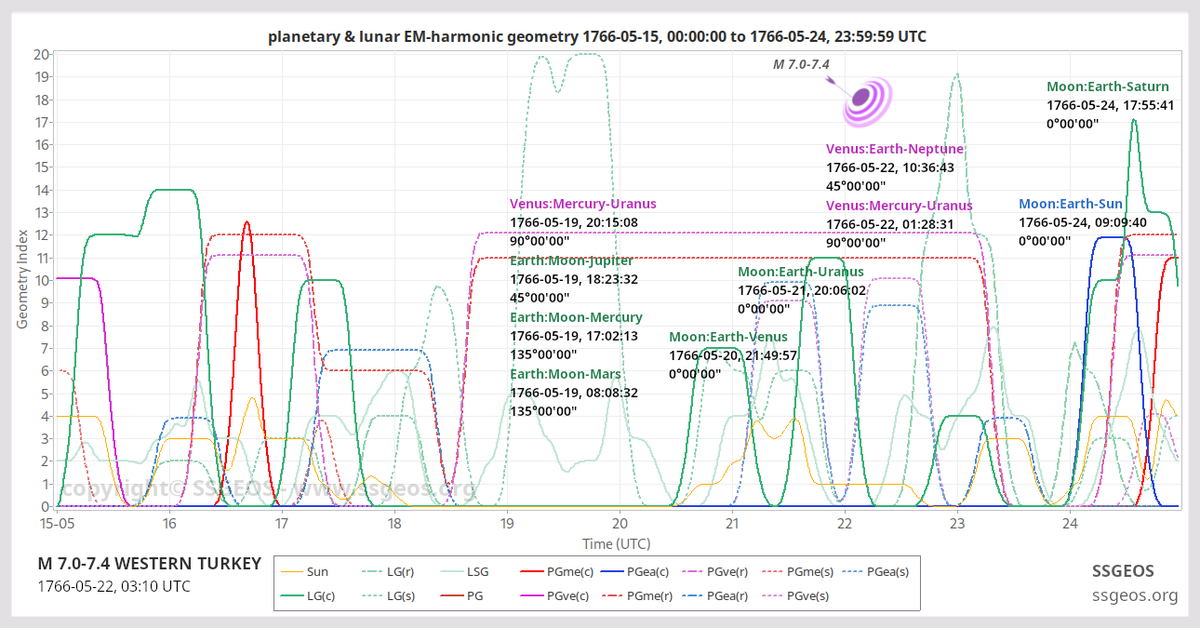
Task: Select the LSG legend label
Action: 476,573
